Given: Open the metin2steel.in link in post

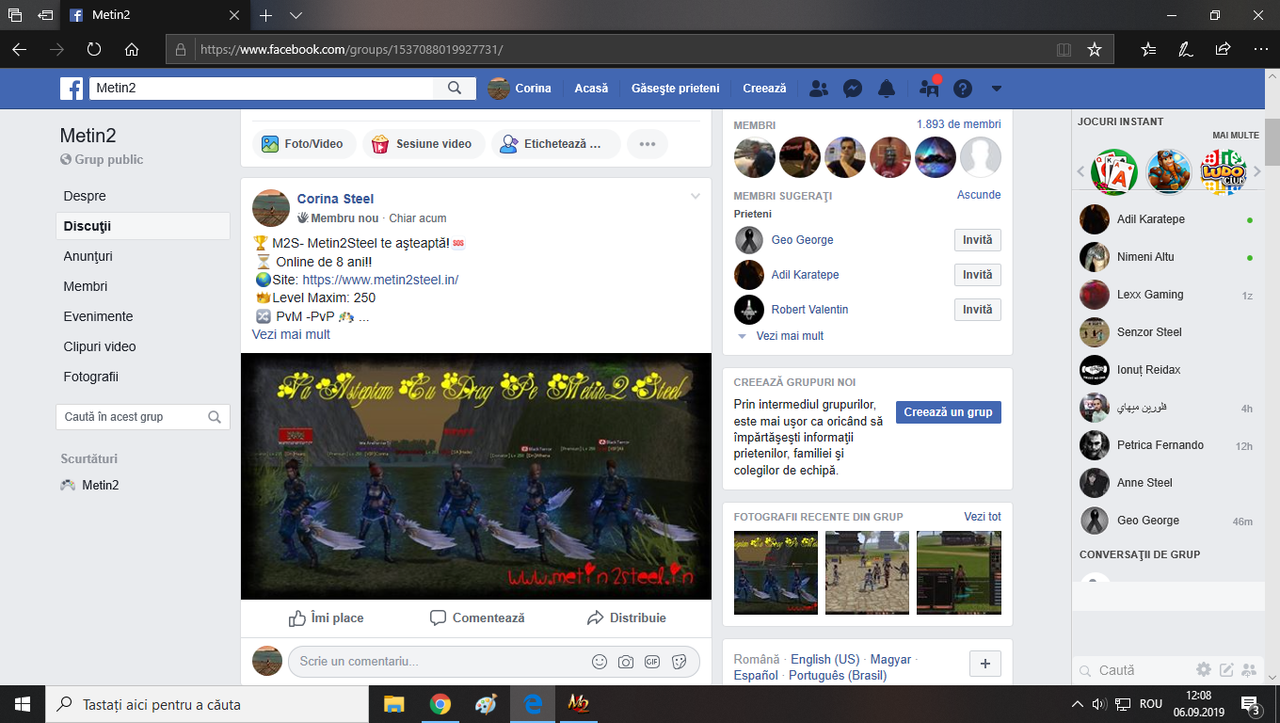Looking at the screenshot, I should [380, 280].
